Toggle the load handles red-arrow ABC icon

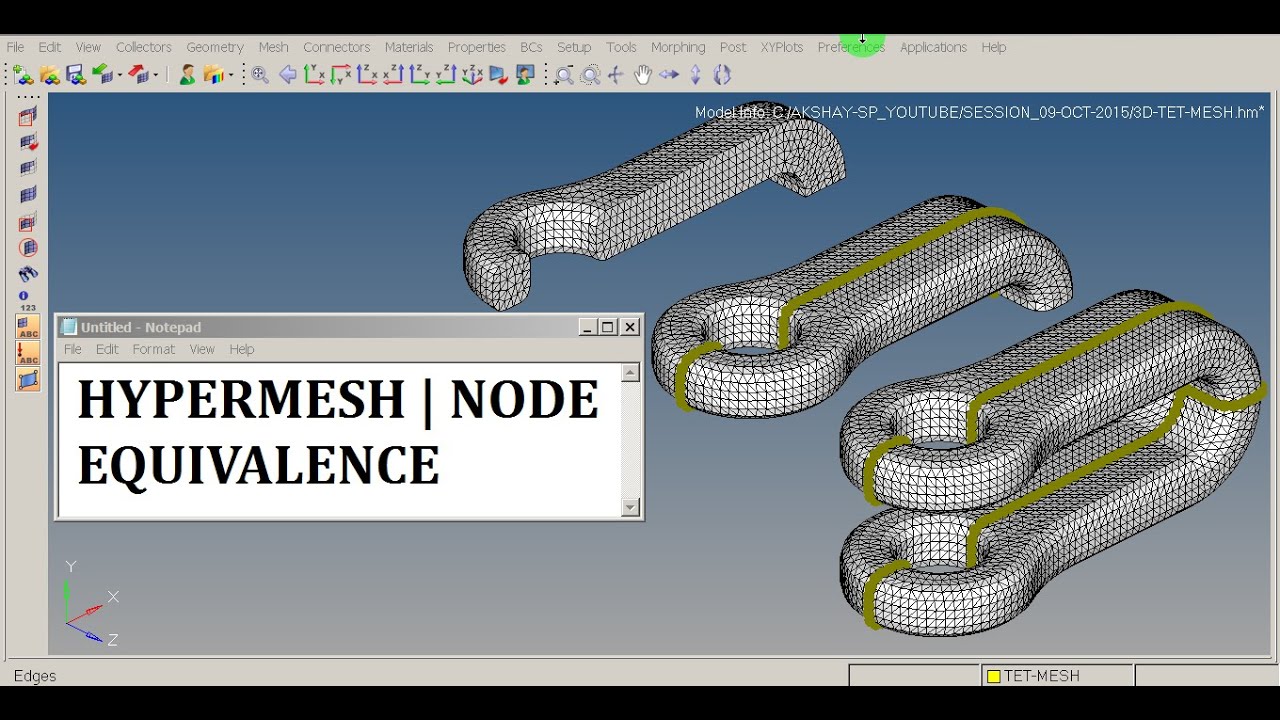click(28, 353)
